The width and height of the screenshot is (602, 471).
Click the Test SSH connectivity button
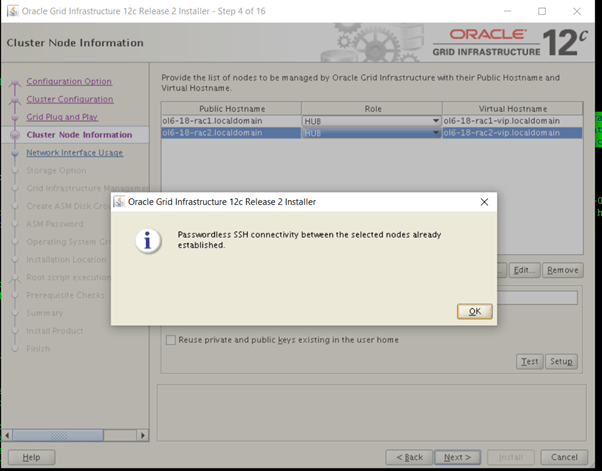tap(528, 362)
